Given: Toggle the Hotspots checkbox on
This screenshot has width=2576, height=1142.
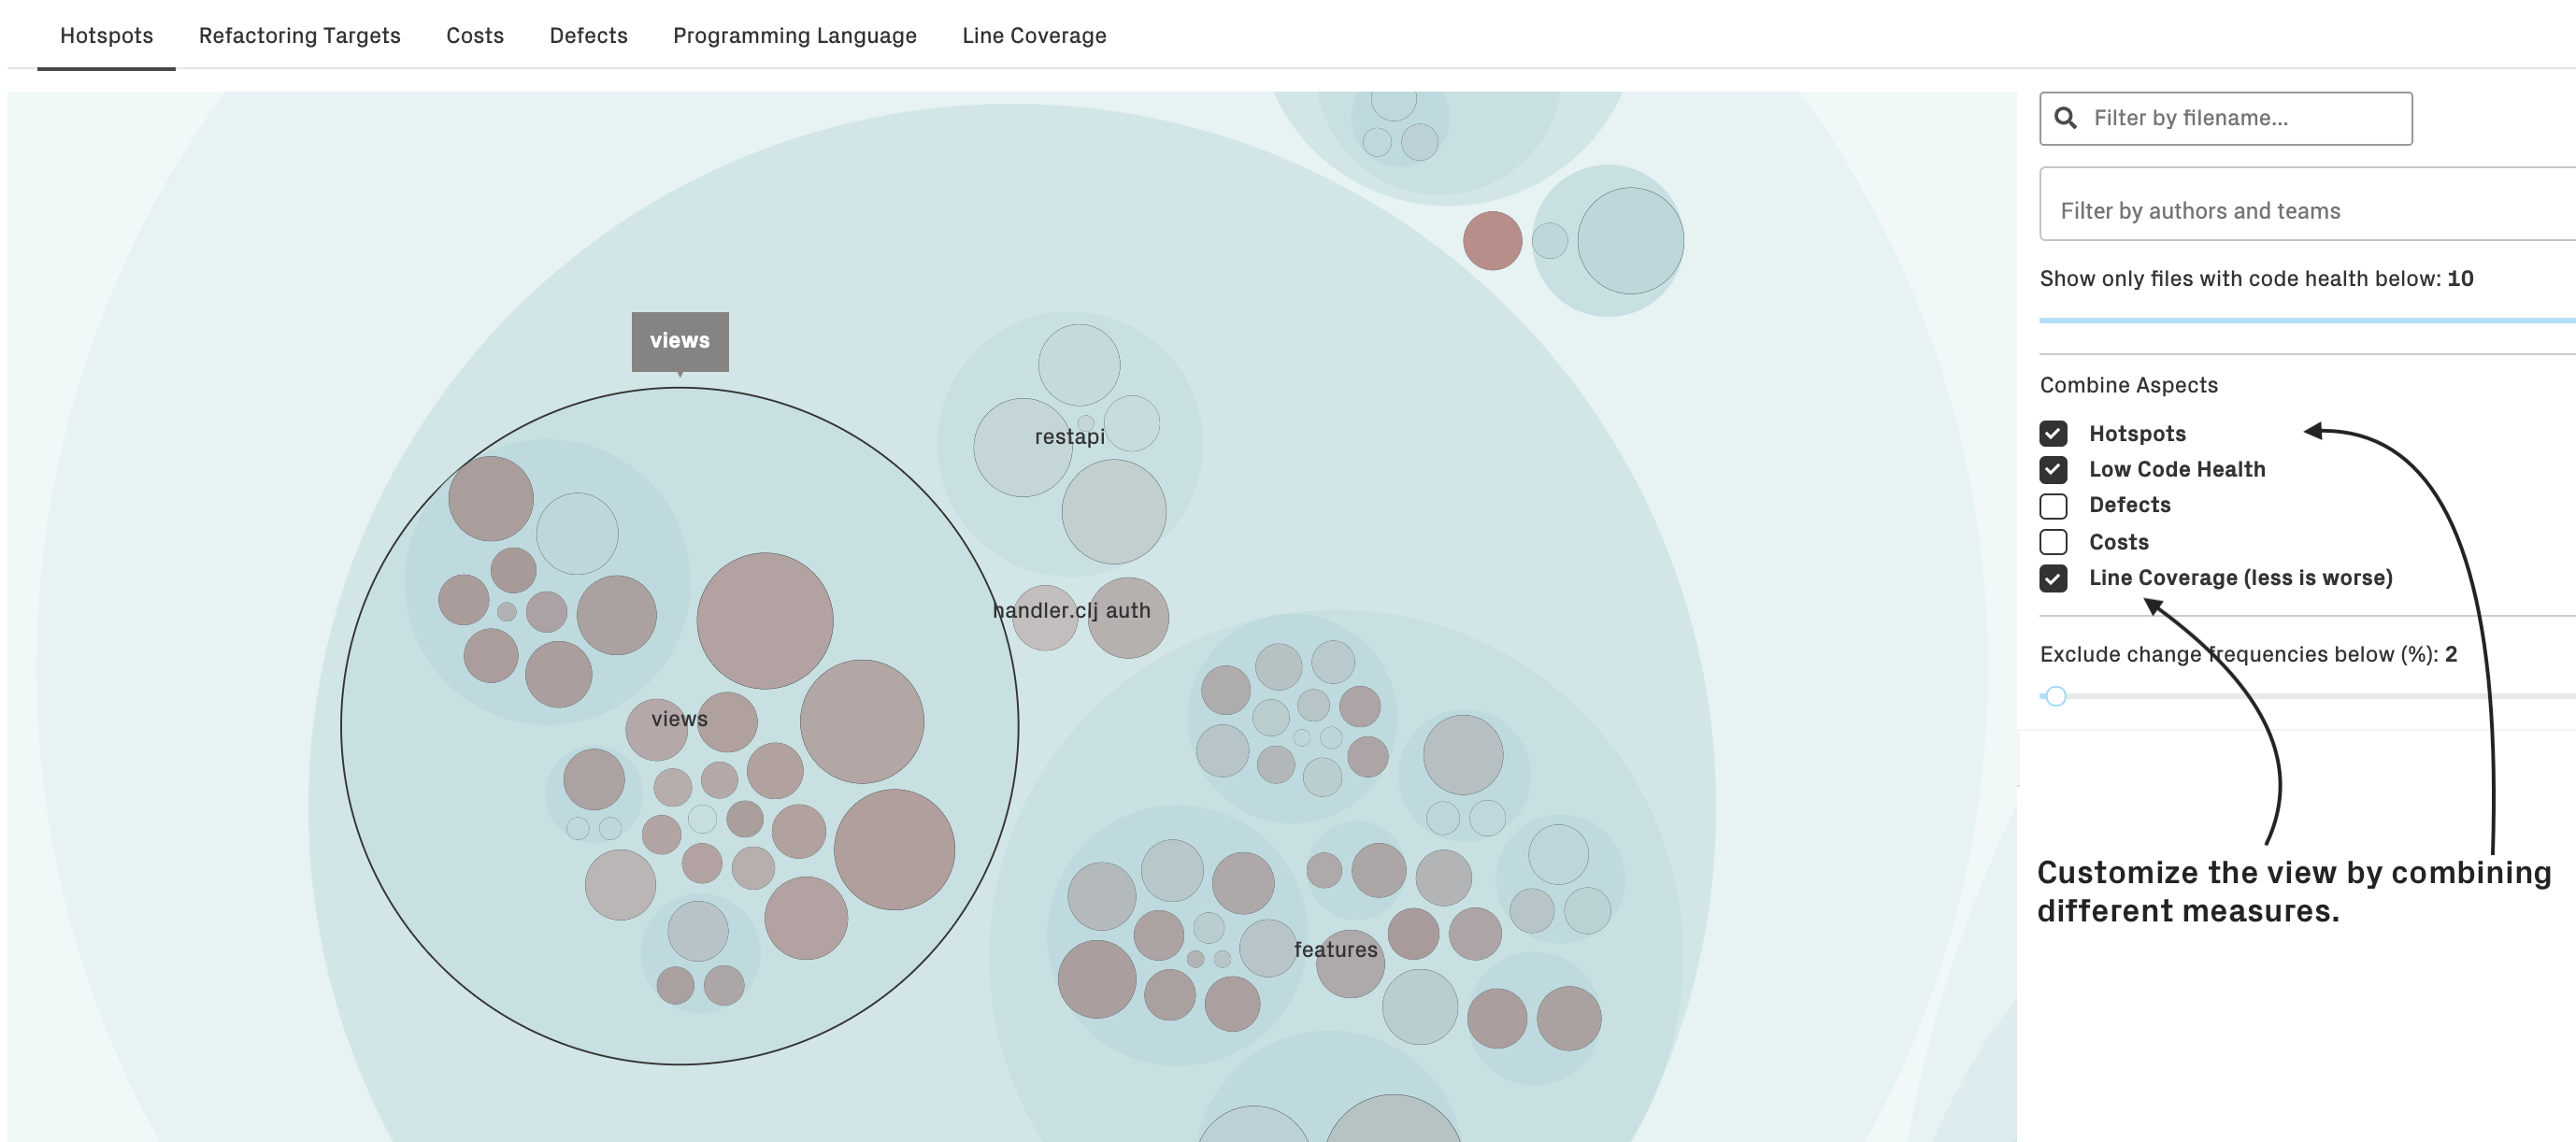Looking at the screenshot, I should coord(2054,432).
